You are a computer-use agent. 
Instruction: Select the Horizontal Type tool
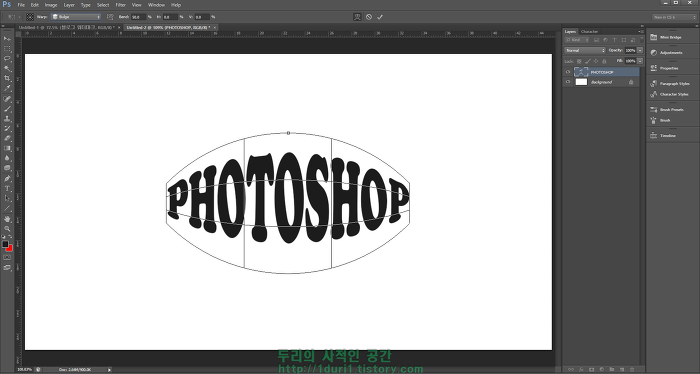click(x=7, y=188)
